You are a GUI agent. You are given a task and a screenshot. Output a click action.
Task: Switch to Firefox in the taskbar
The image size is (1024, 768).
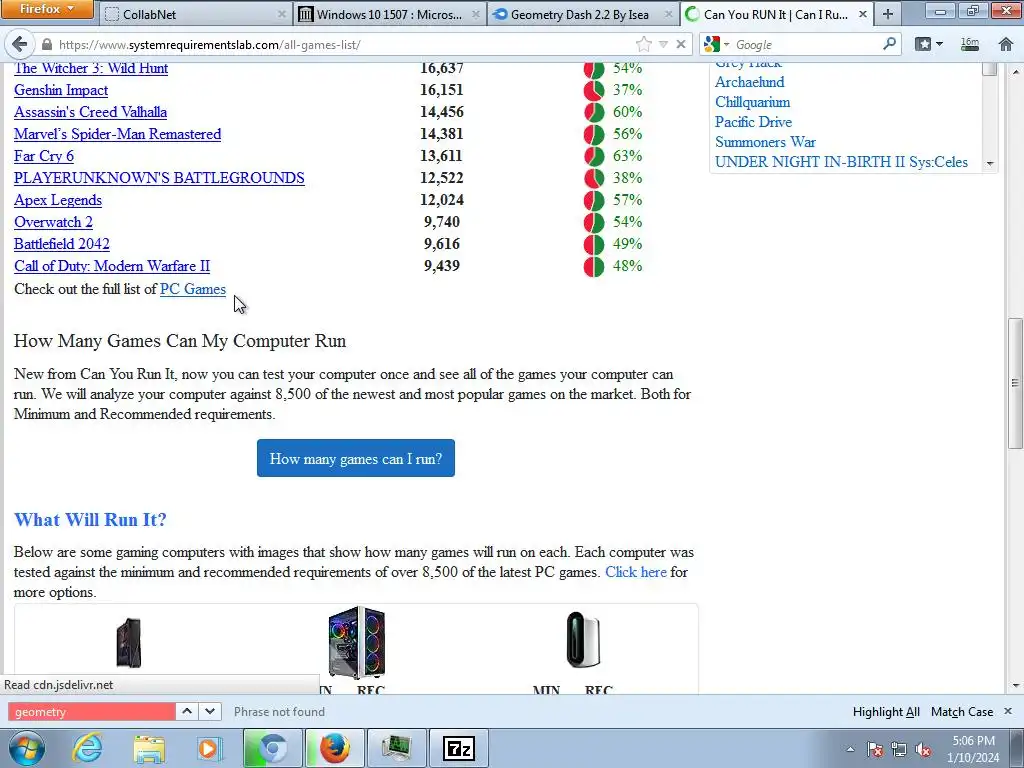(334, 748)
